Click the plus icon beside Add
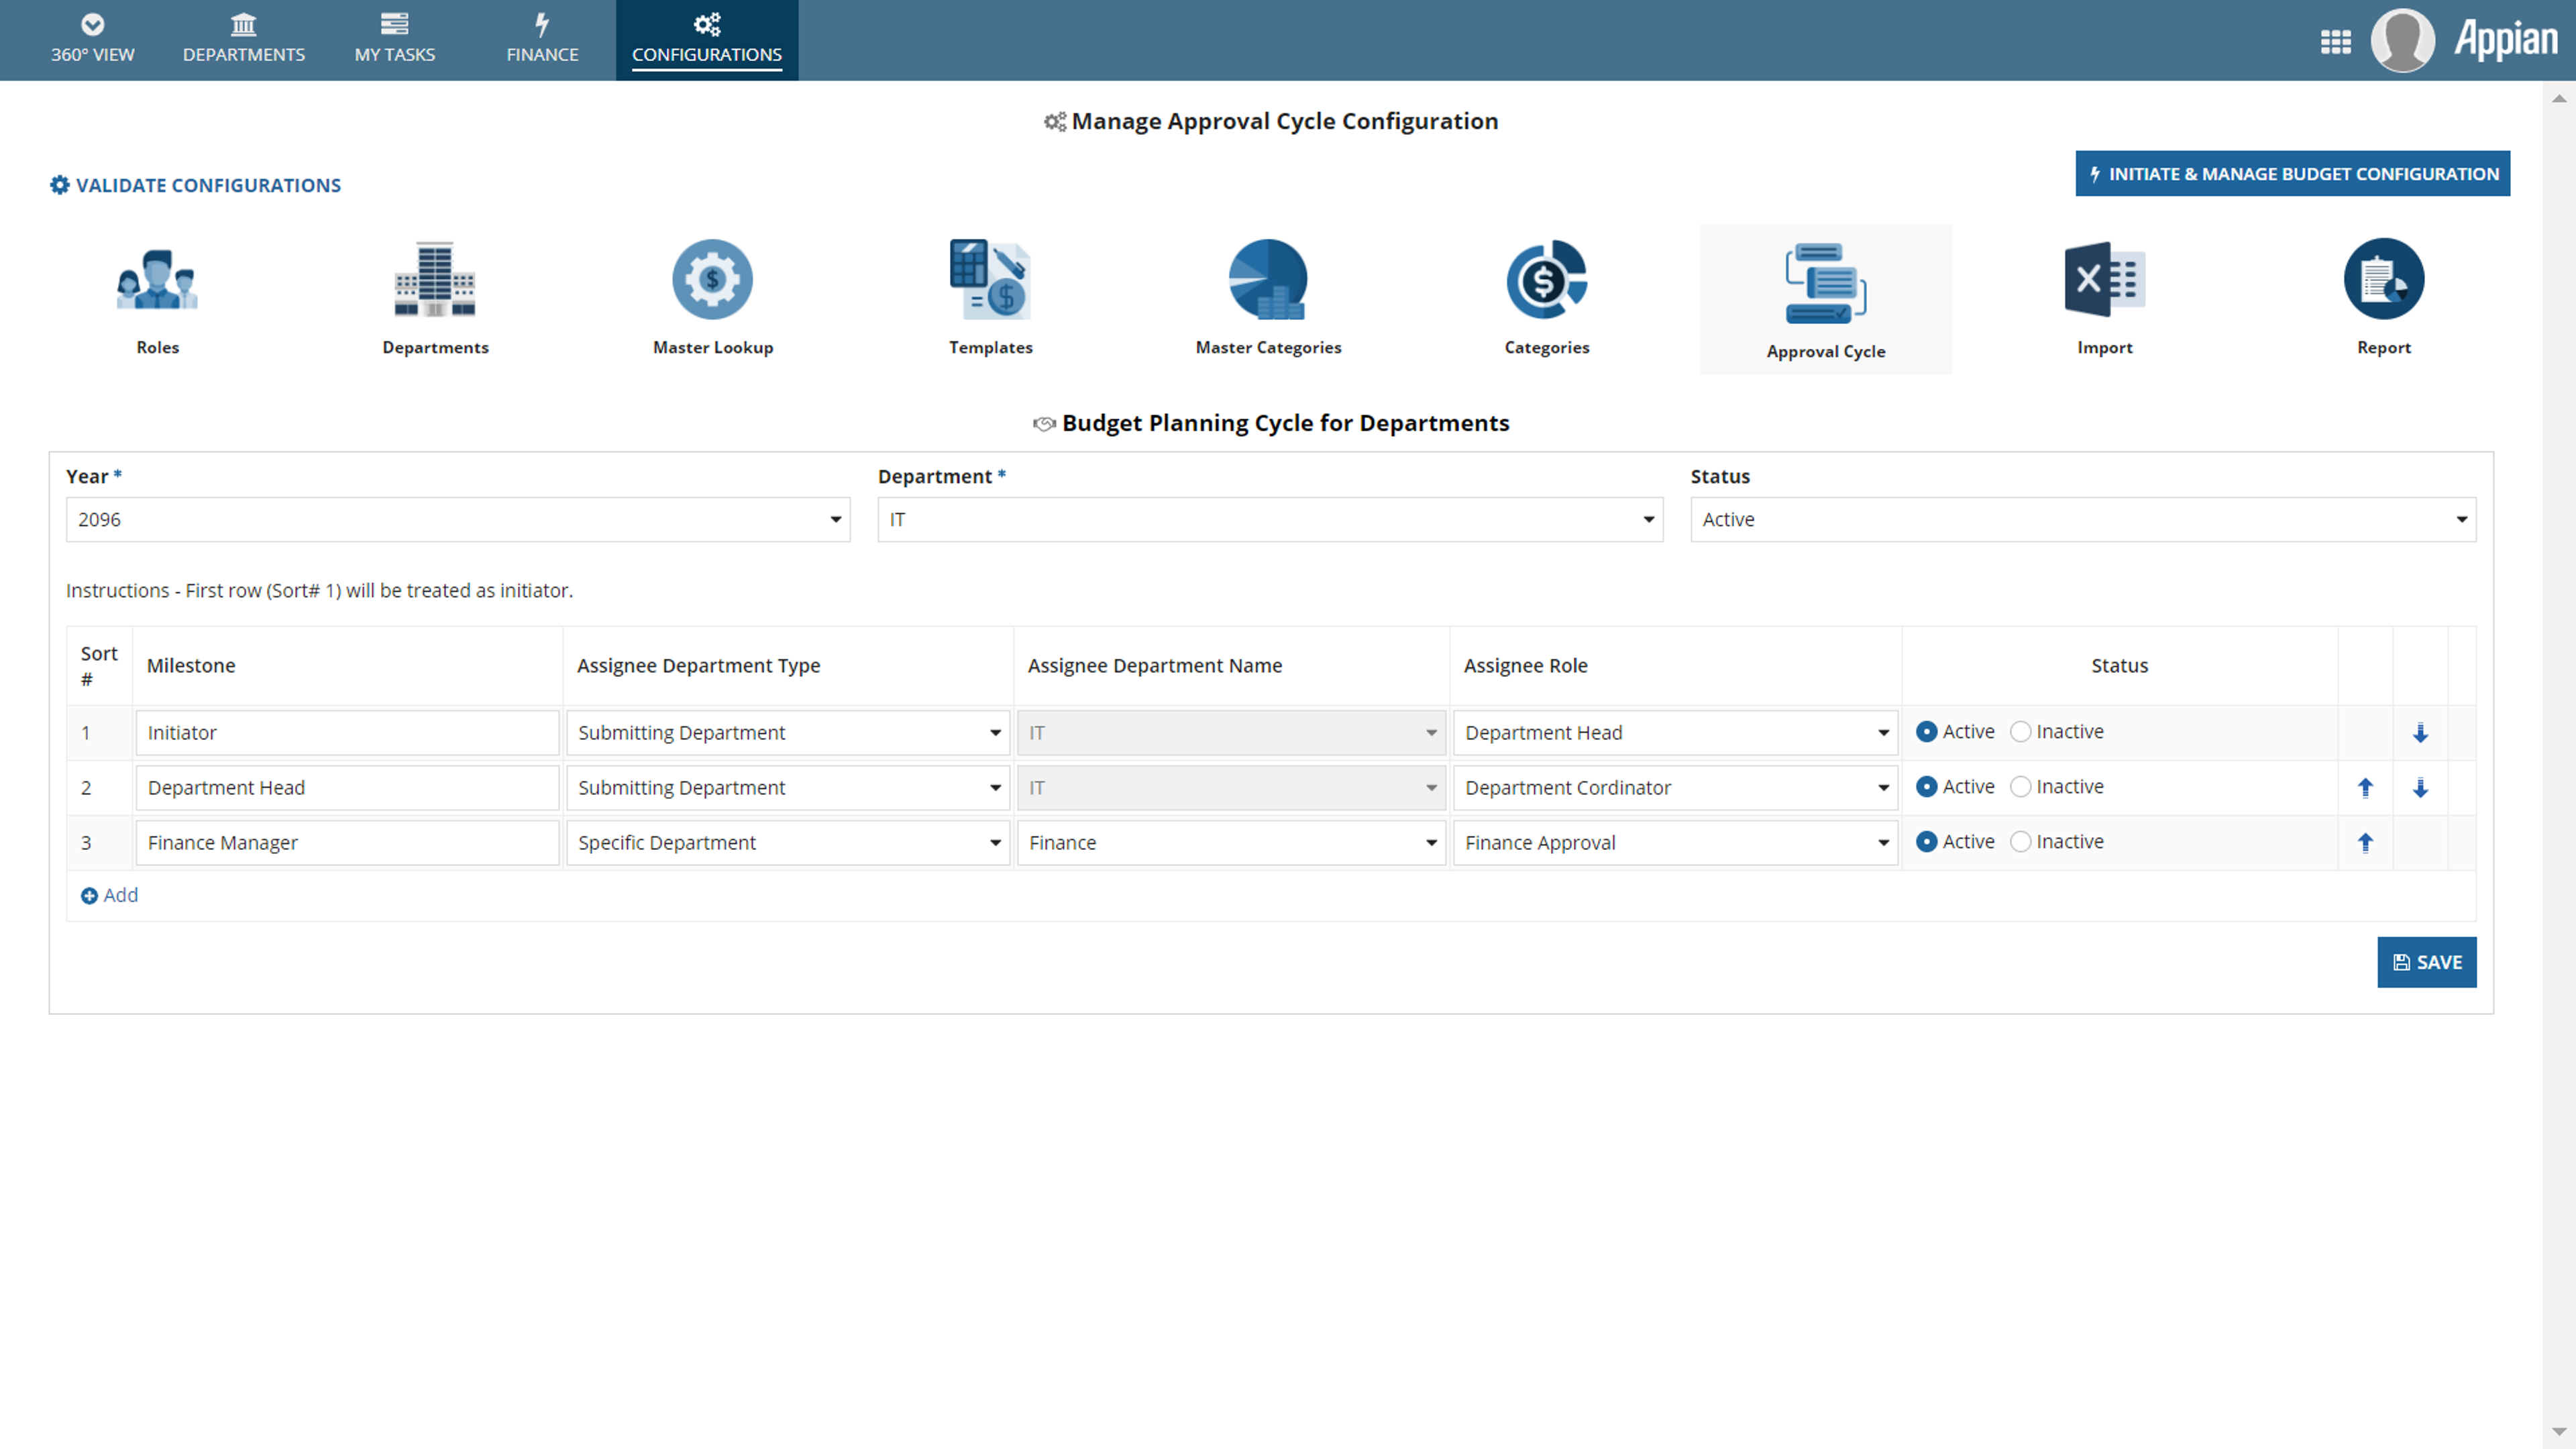Viewport: 2576px width, 1449px height. click(x=89, y=896)
